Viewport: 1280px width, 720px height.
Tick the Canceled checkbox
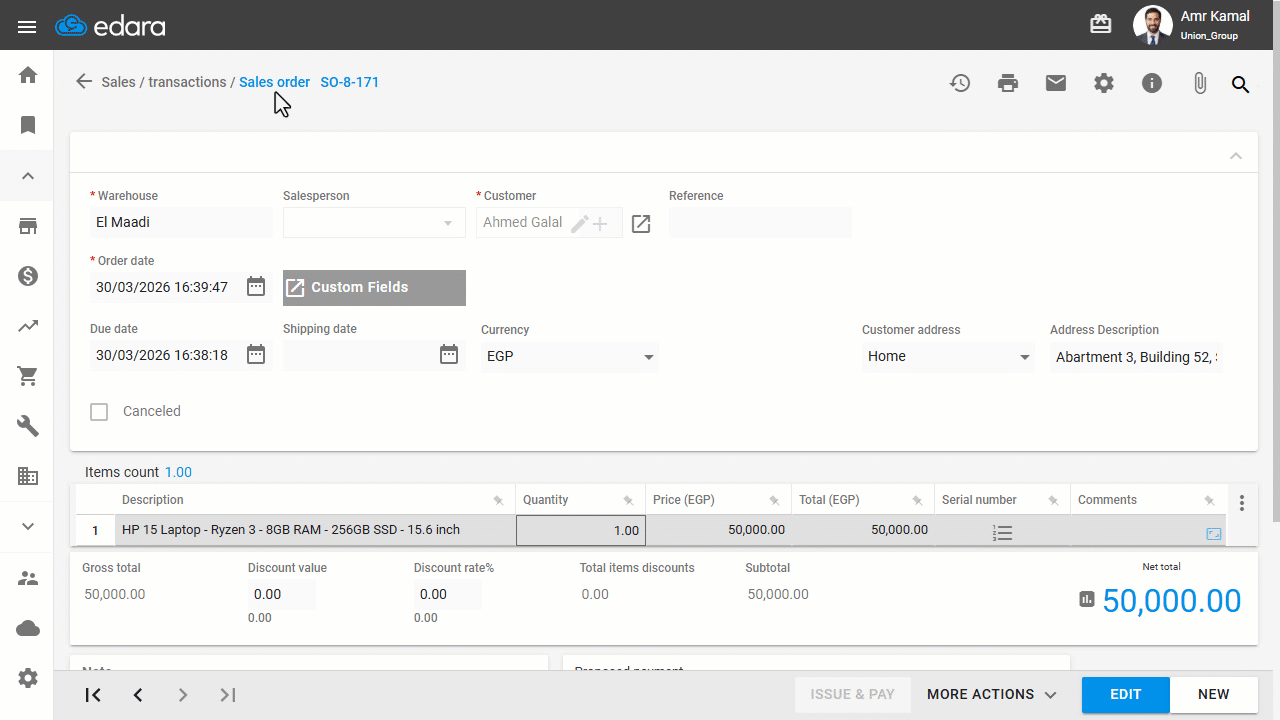(x=99, y=412)
